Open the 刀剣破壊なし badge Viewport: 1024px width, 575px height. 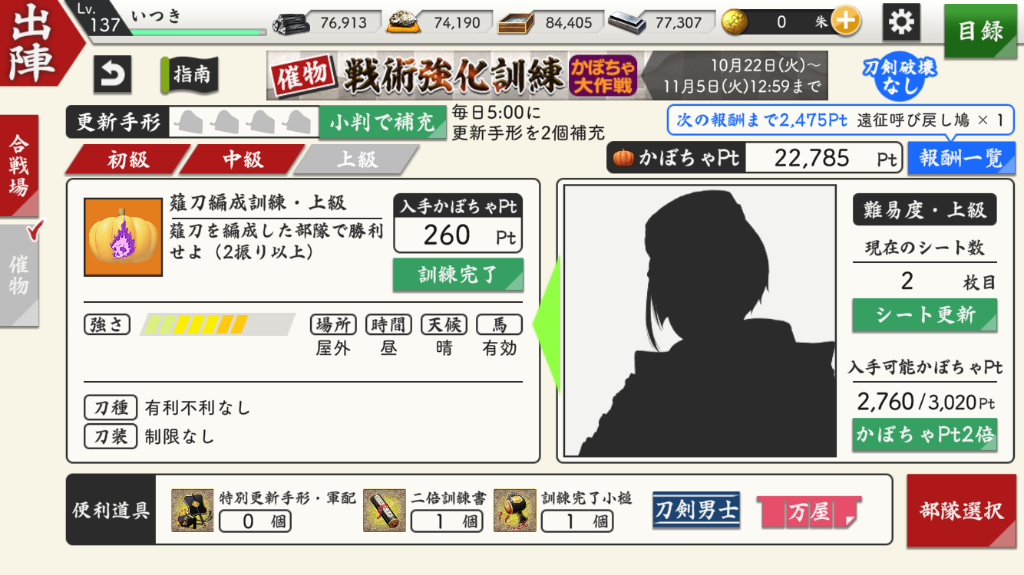[x=899, y=76]
